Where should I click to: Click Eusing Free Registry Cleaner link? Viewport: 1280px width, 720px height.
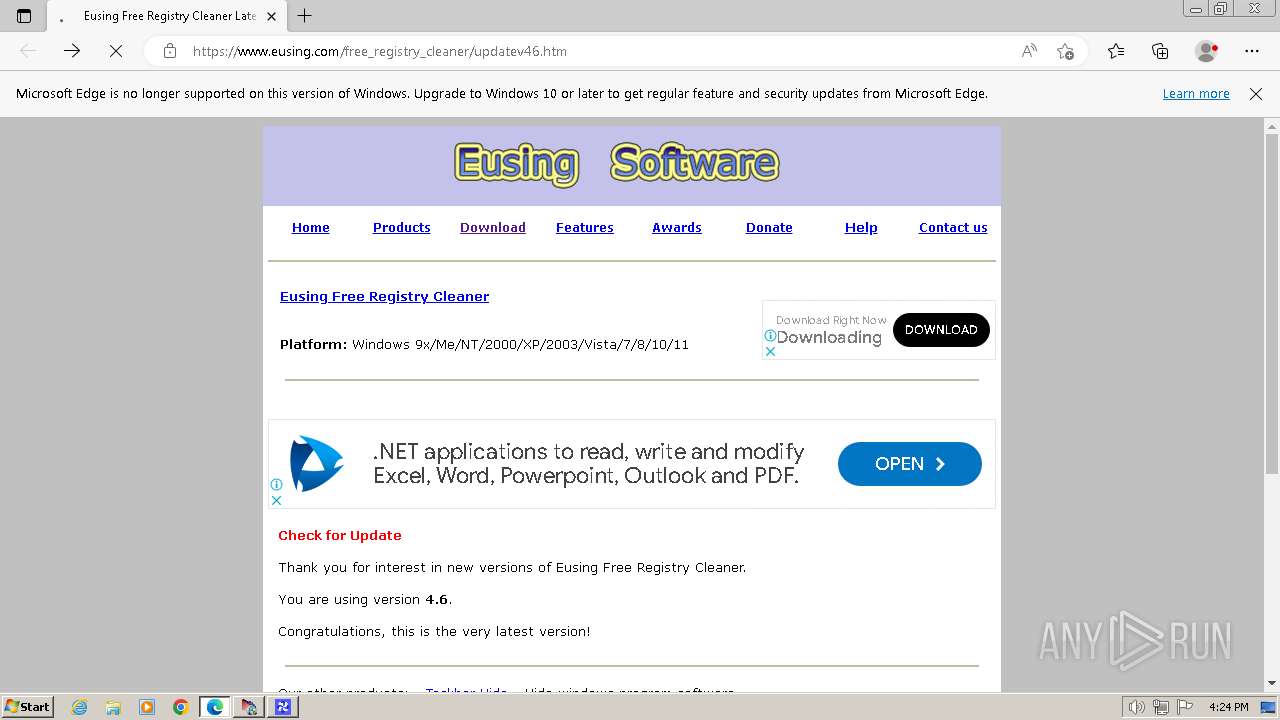(x=384, y=296)
